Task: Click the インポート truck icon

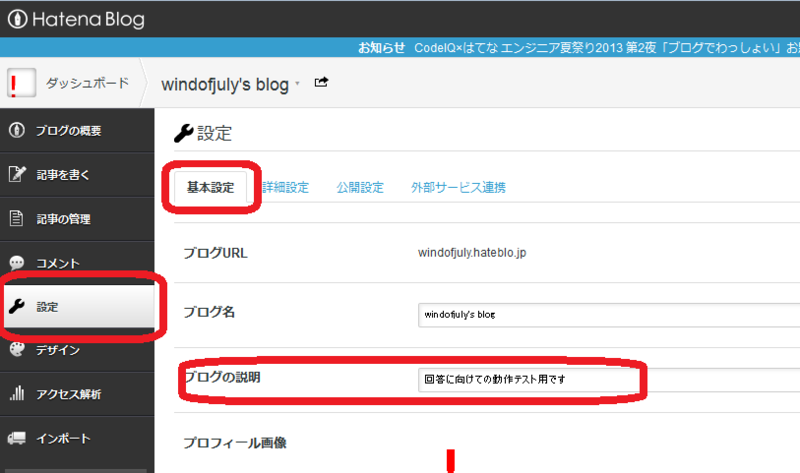Action: tap(17, 438)
